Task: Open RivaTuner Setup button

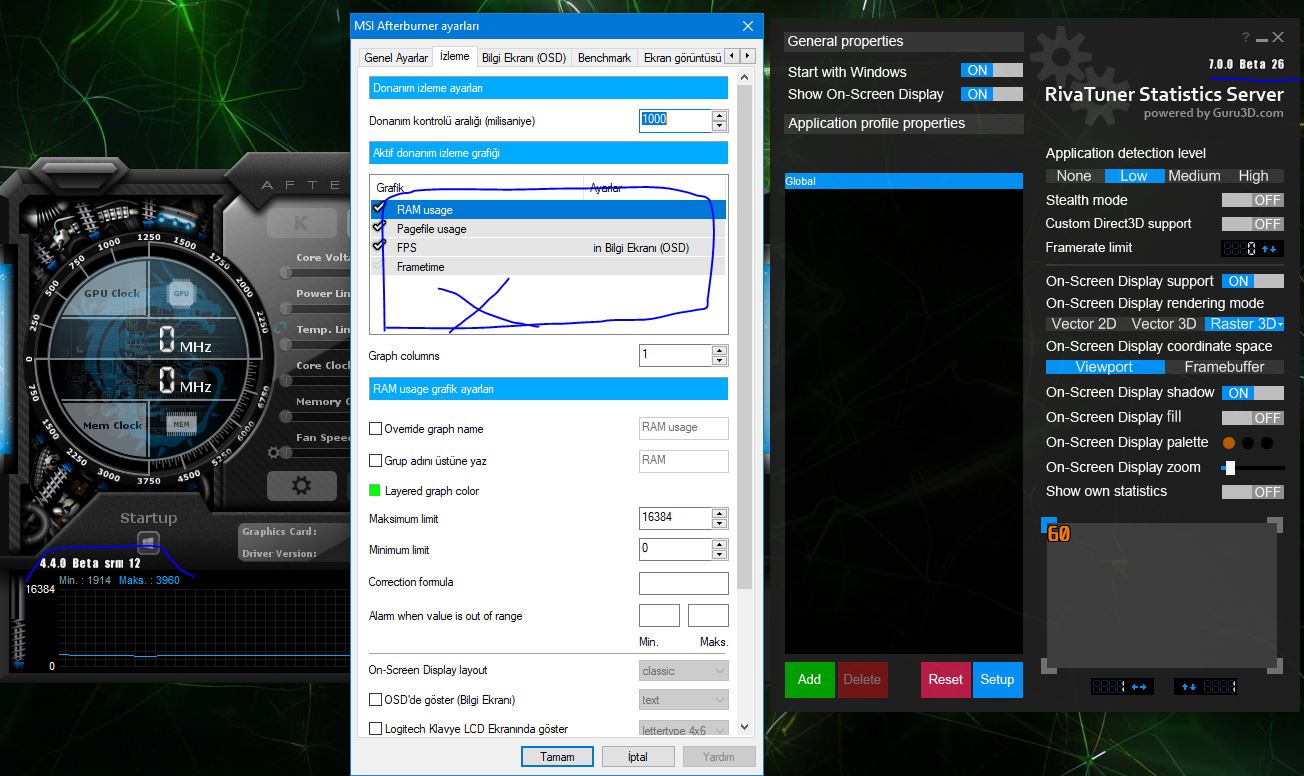Action: coord(997,679)
